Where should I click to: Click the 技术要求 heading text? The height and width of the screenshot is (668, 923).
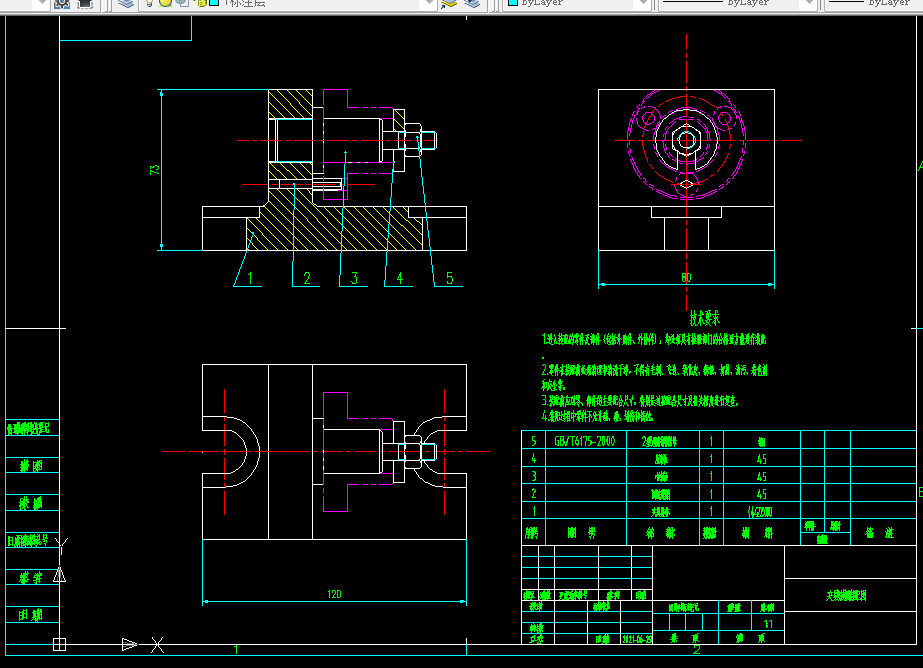click(705, 318)
